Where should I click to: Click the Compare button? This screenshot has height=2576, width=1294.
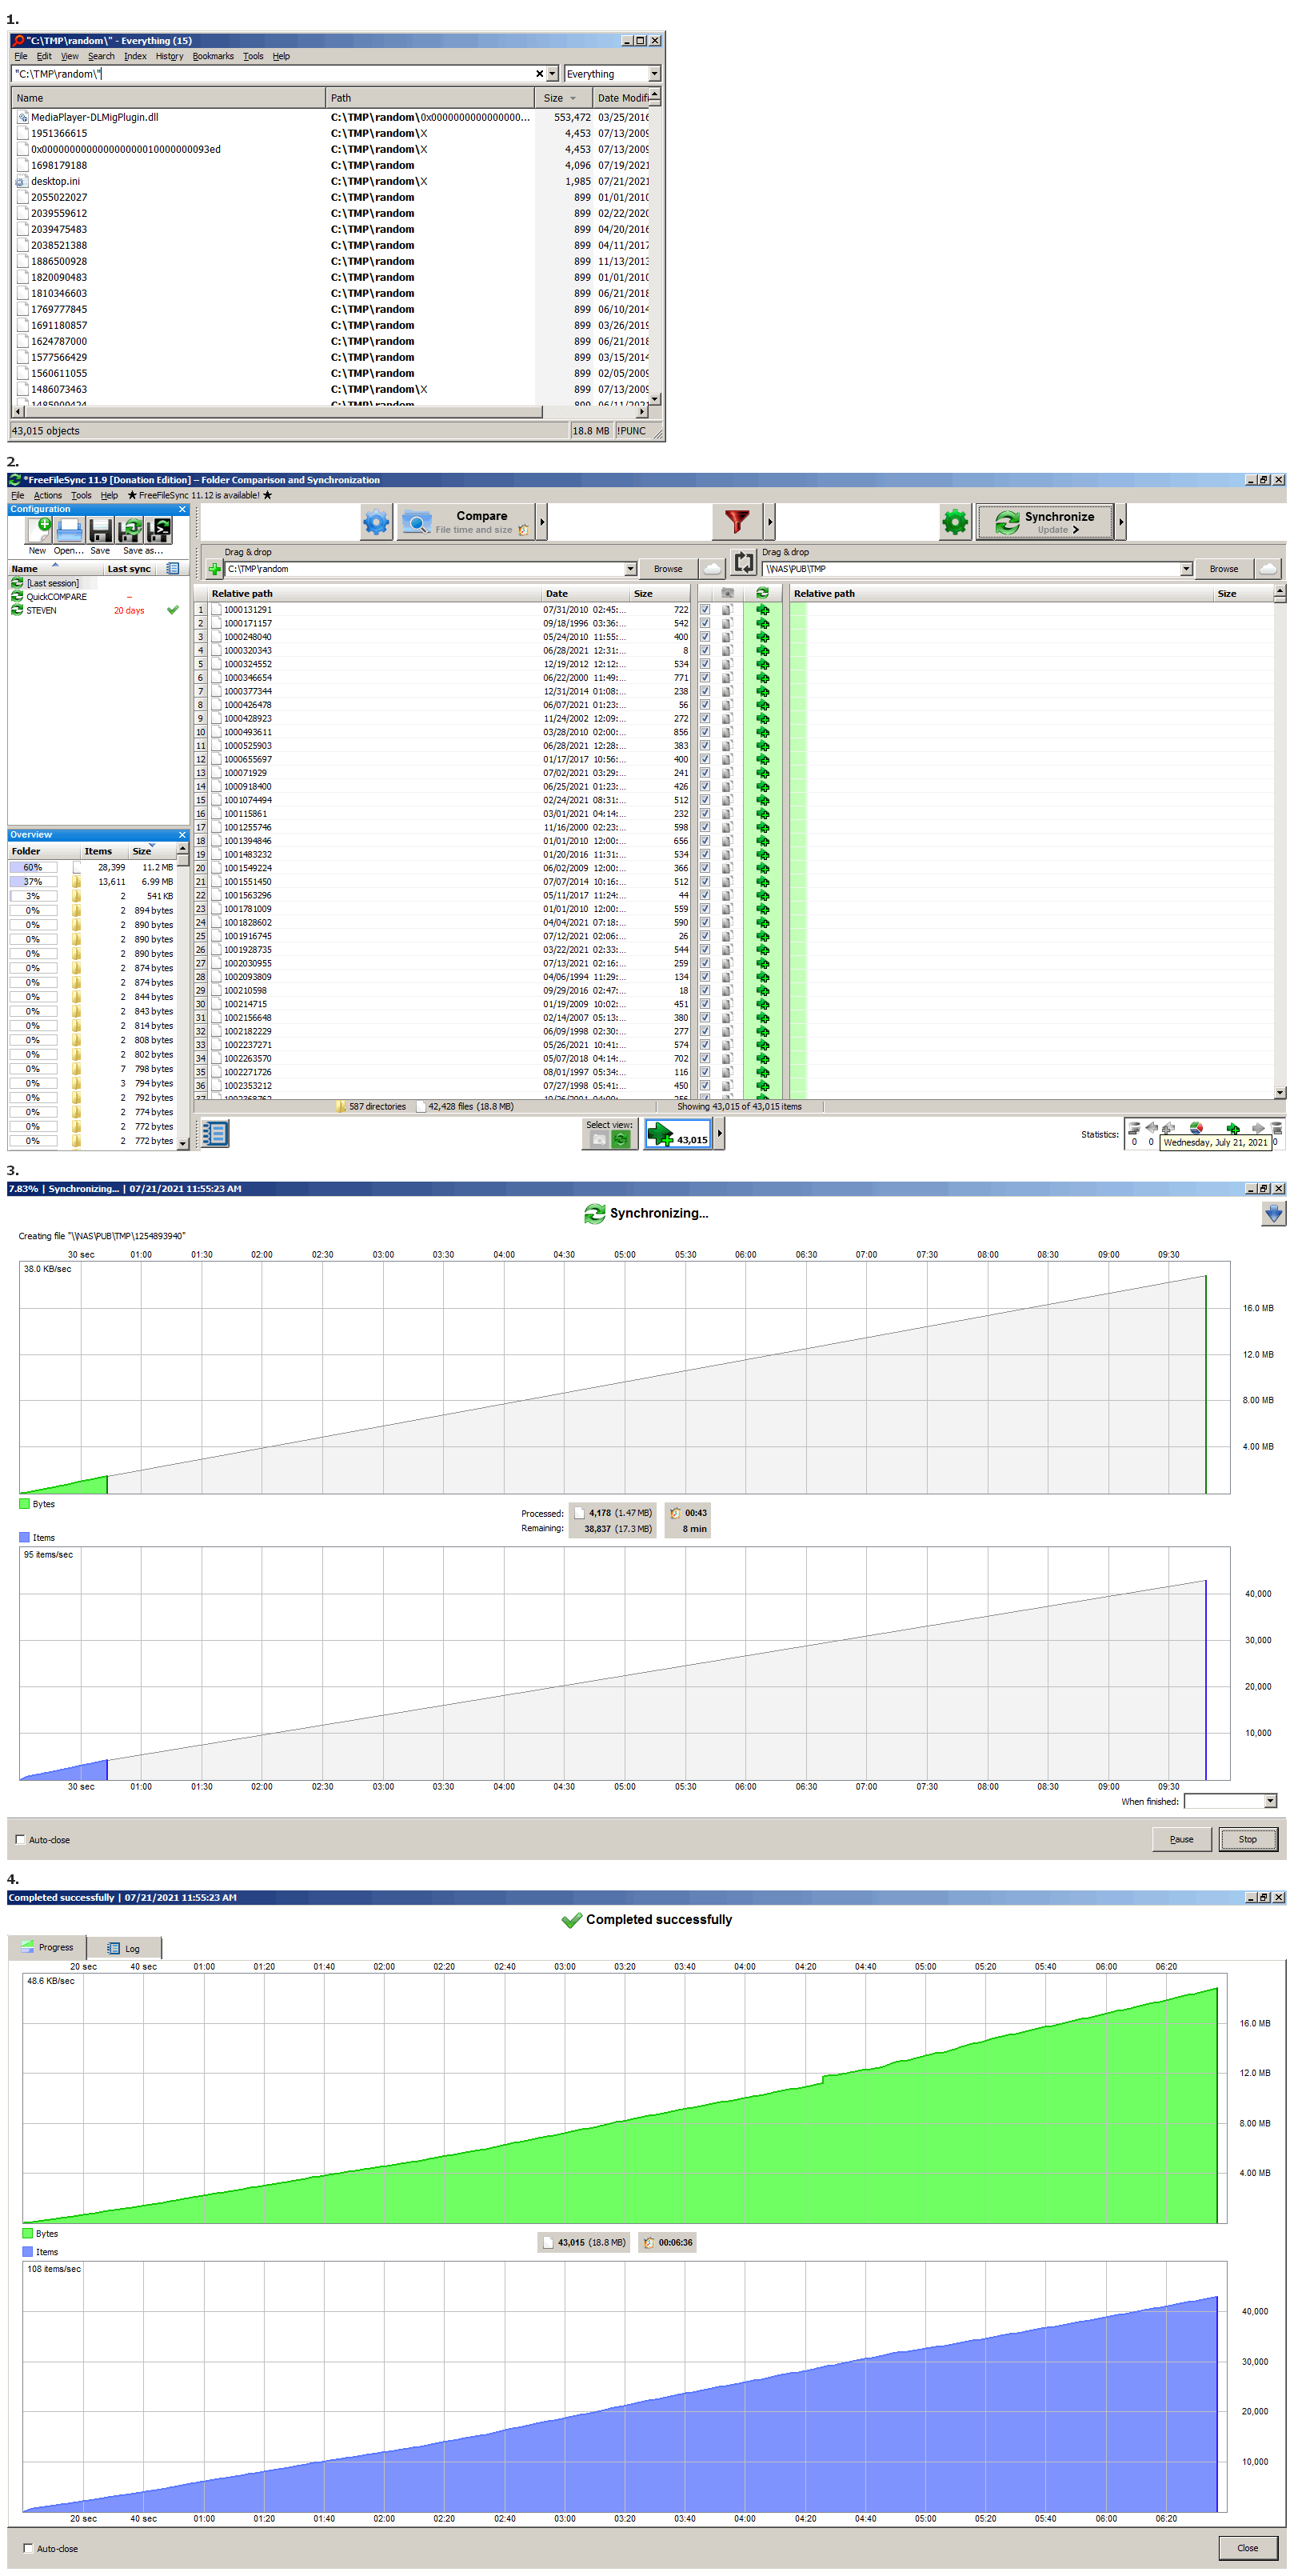pyautogui.click(x=467, y=522)
